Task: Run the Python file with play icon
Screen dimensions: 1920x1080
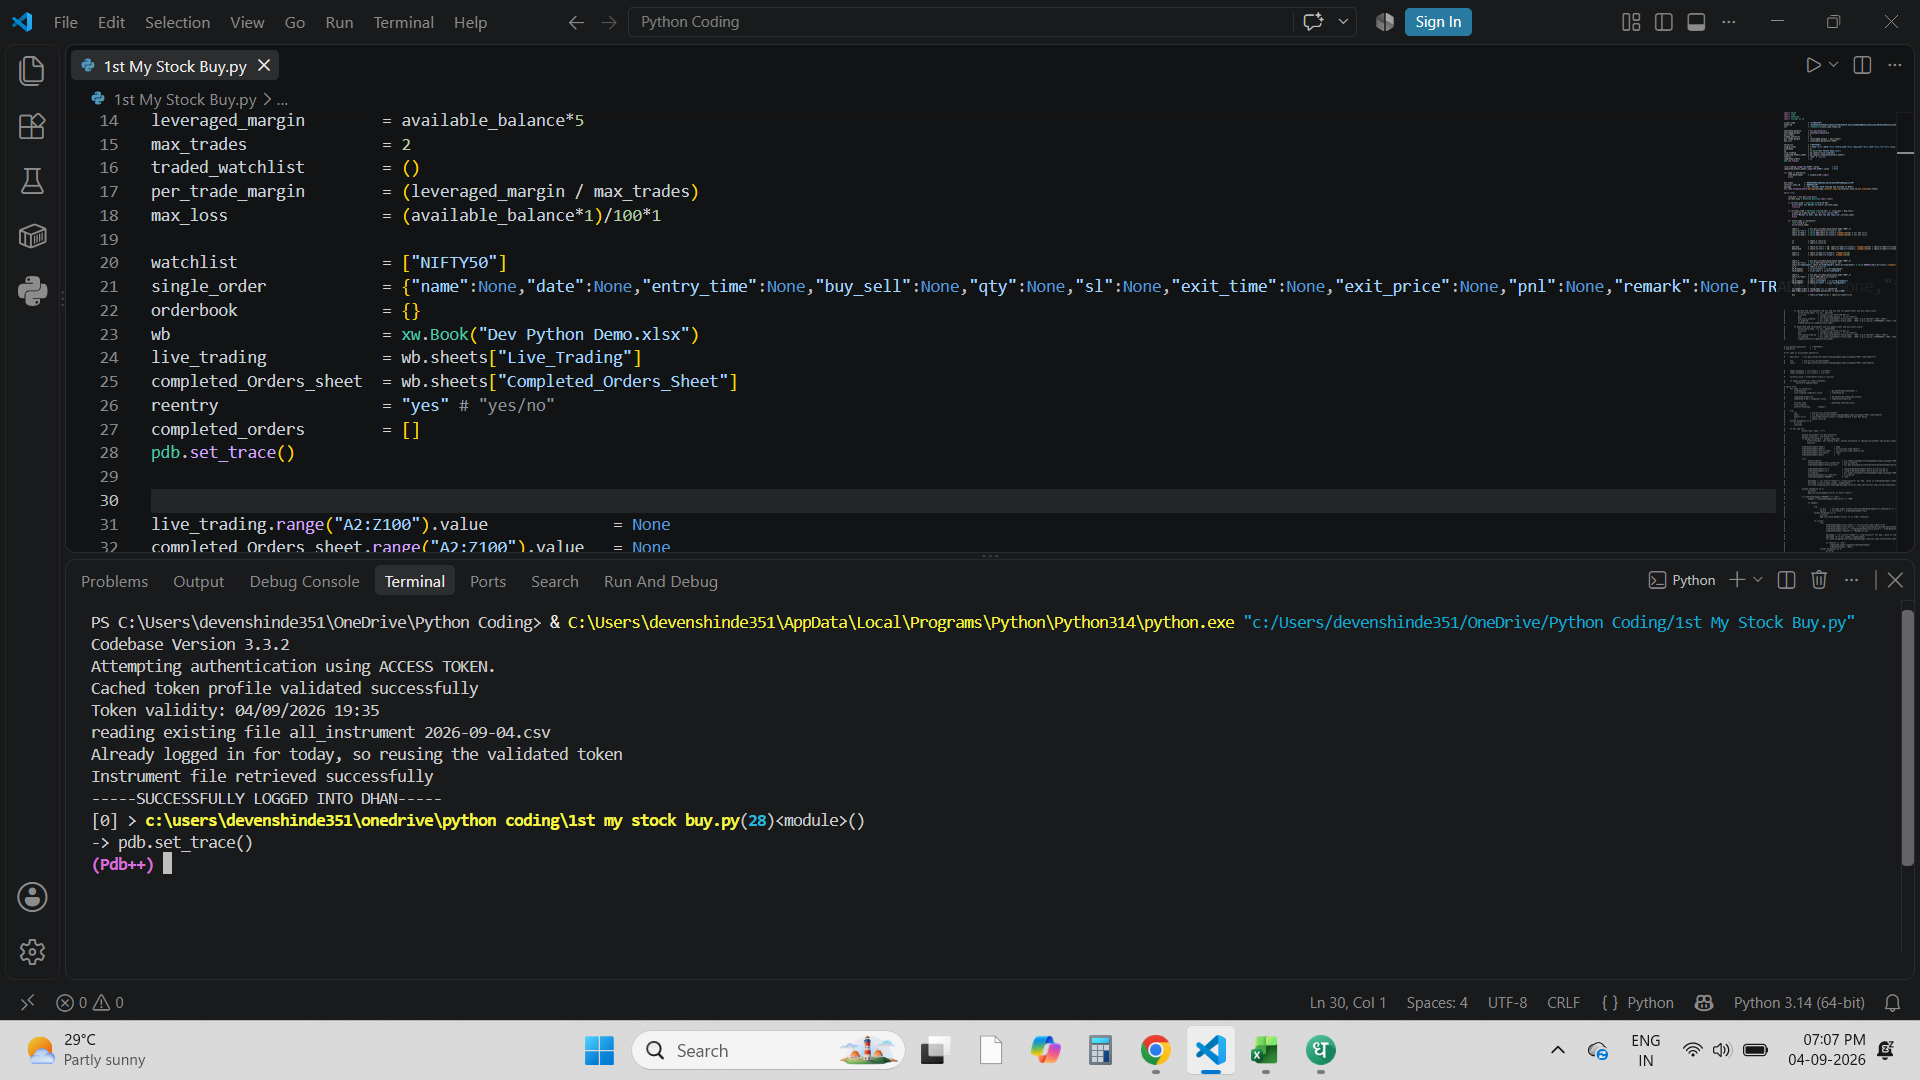Action: 1813,65
